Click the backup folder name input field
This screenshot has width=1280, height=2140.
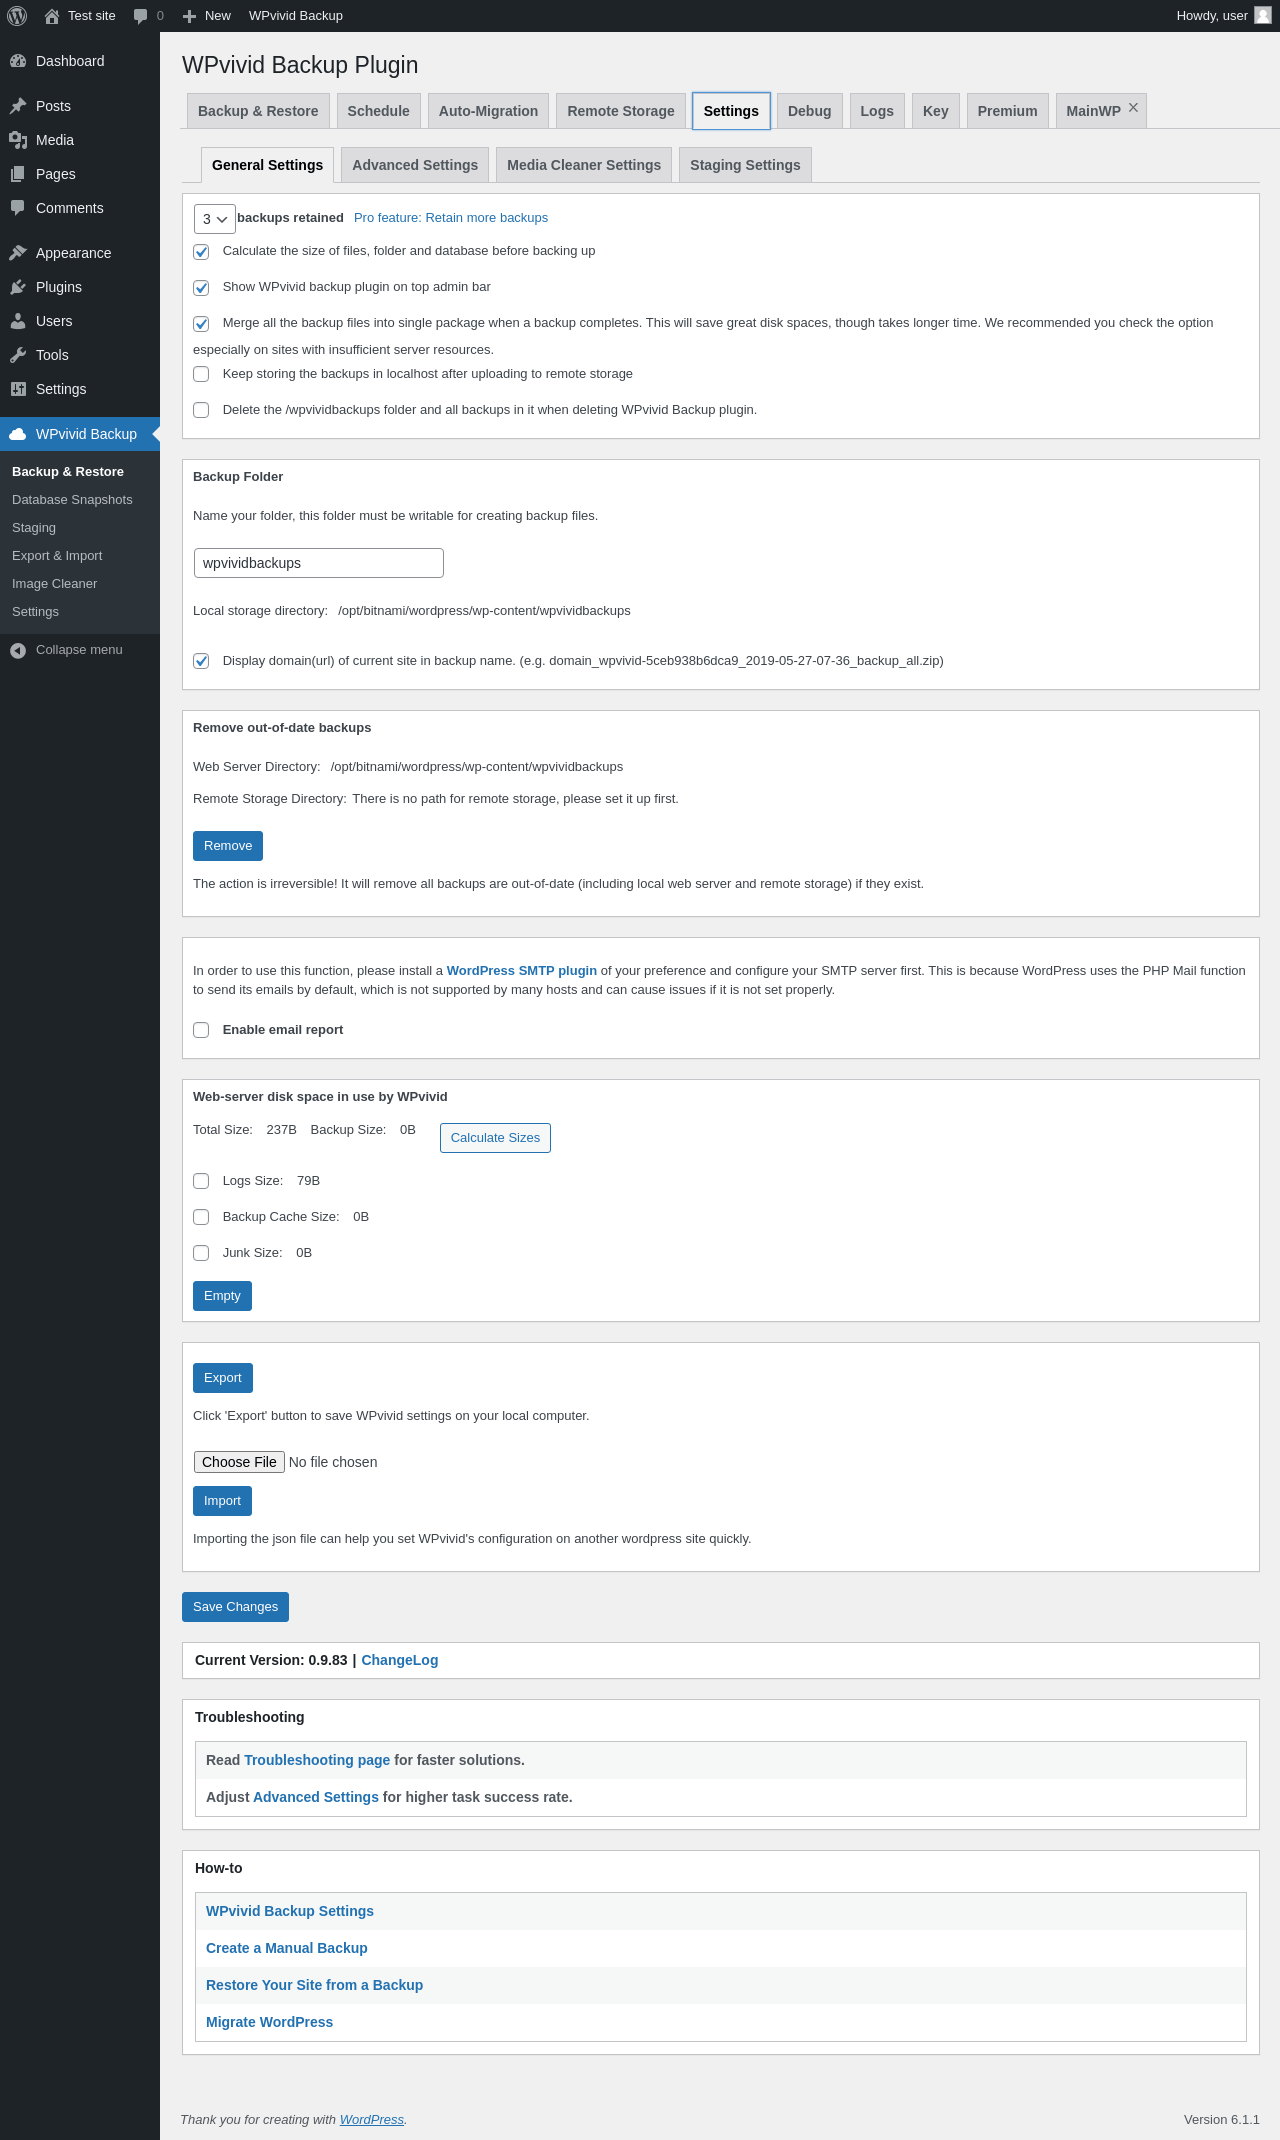[319, 563]
